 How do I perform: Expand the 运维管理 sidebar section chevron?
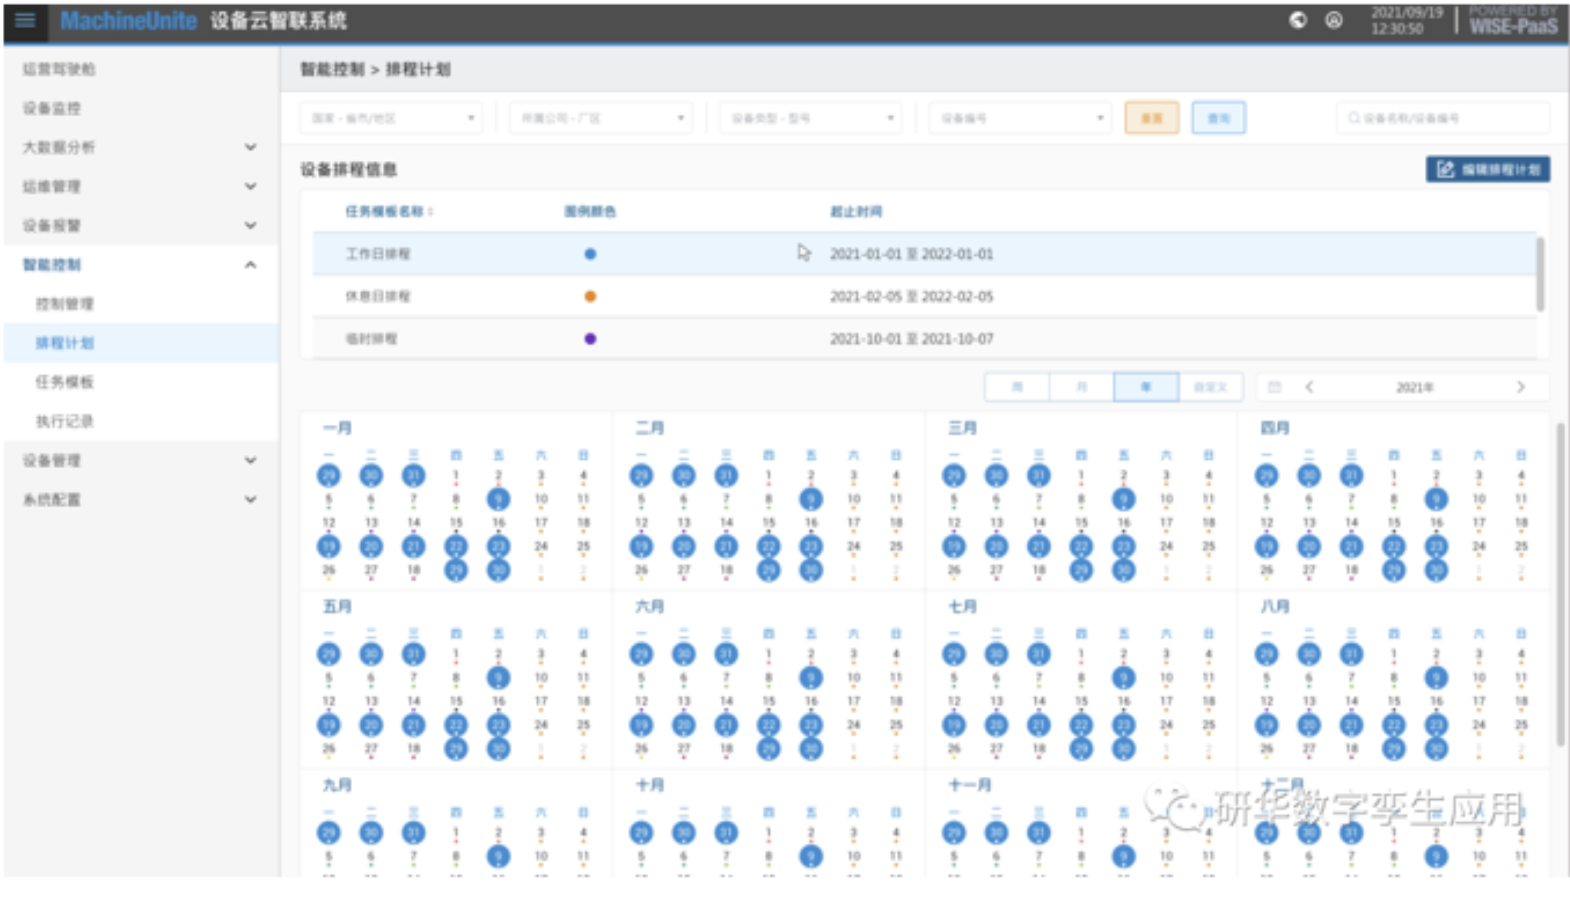point(251,186)
